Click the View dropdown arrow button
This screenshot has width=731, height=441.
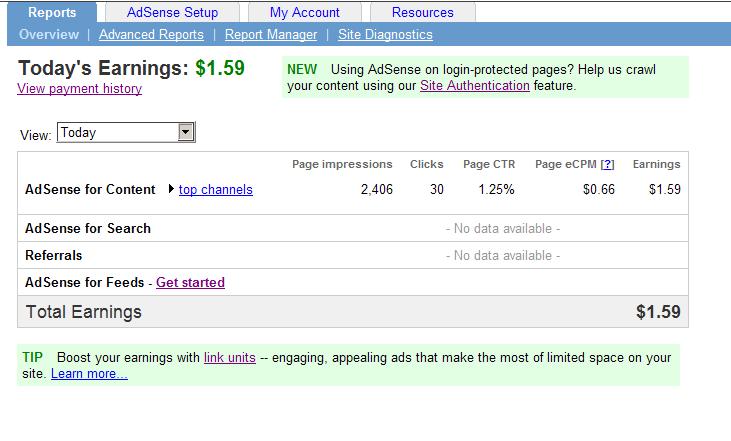tap(186, 132)
